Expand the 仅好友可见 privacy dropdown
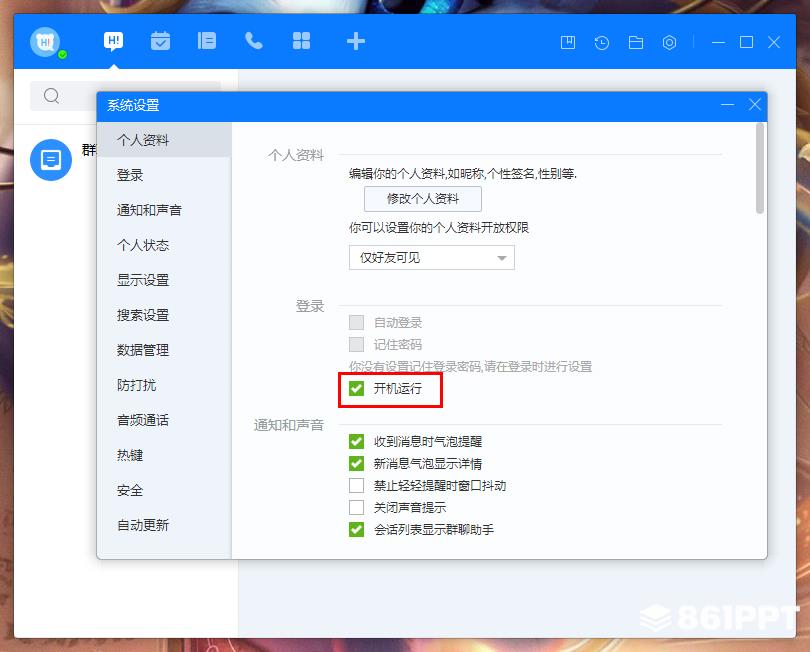 click(x=432, y=258)
